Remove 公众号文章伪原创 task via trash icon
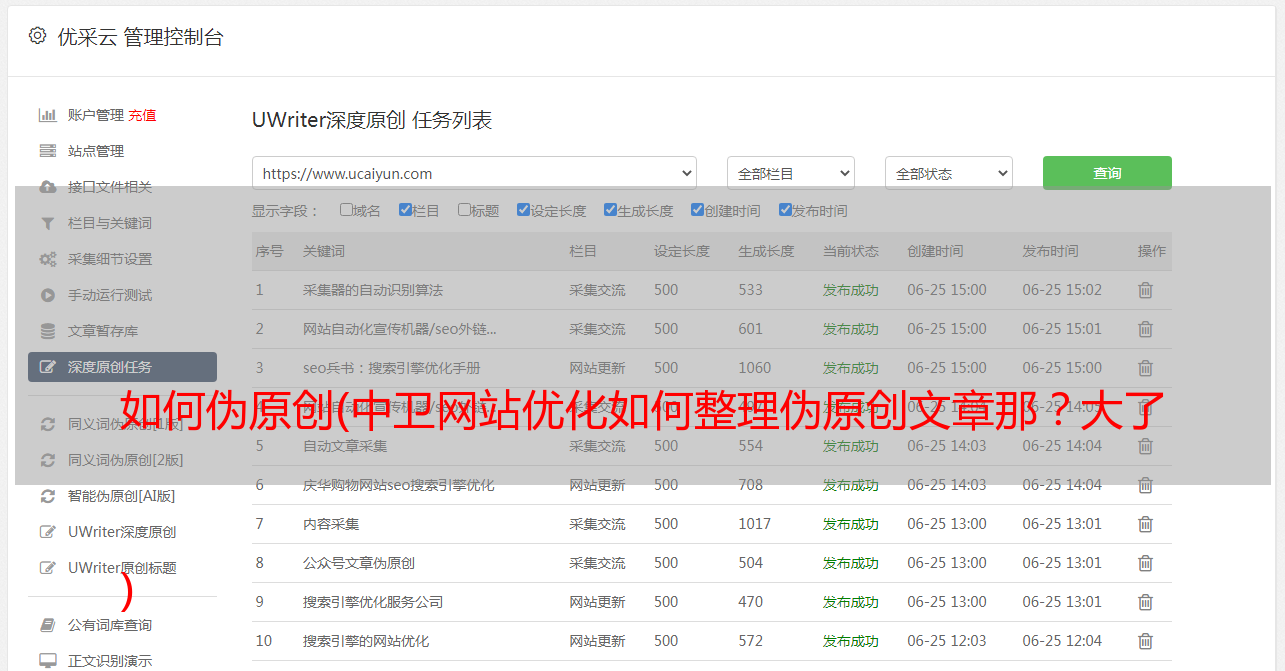This screenshot has width=1285, height=671. (x=1145, y=563)
